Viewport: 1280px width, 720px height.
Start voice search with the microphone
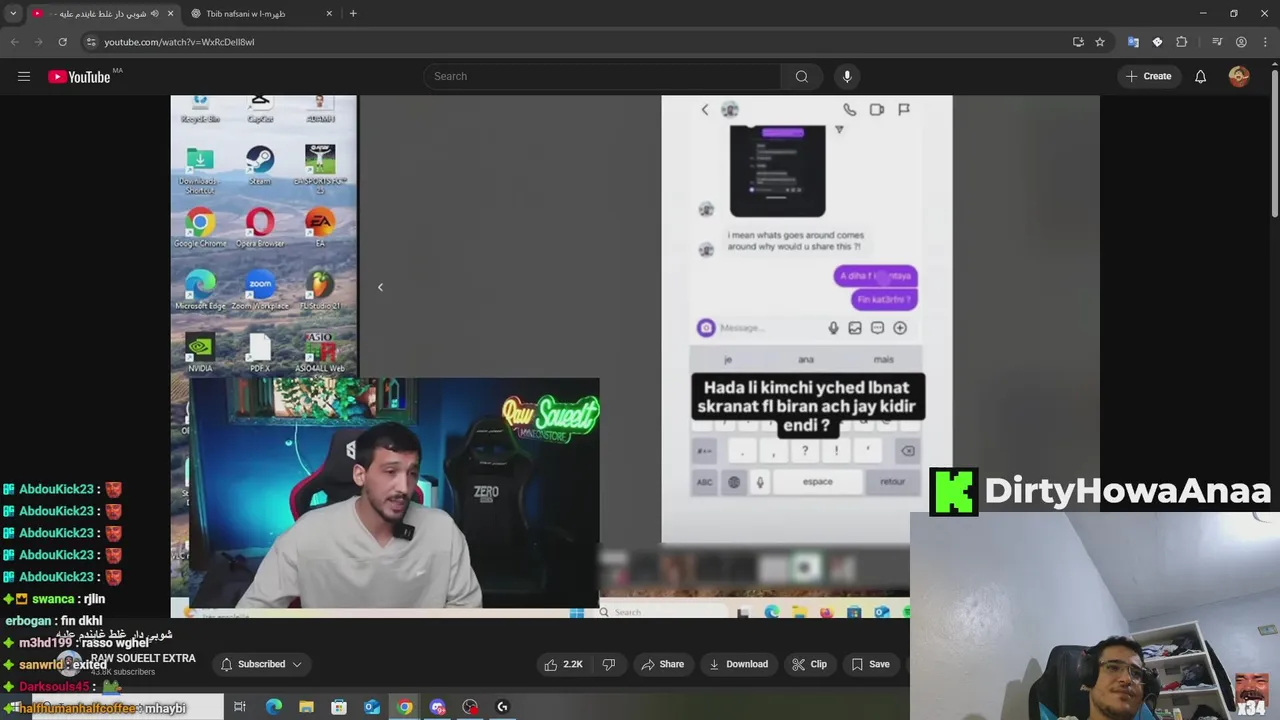847,76
